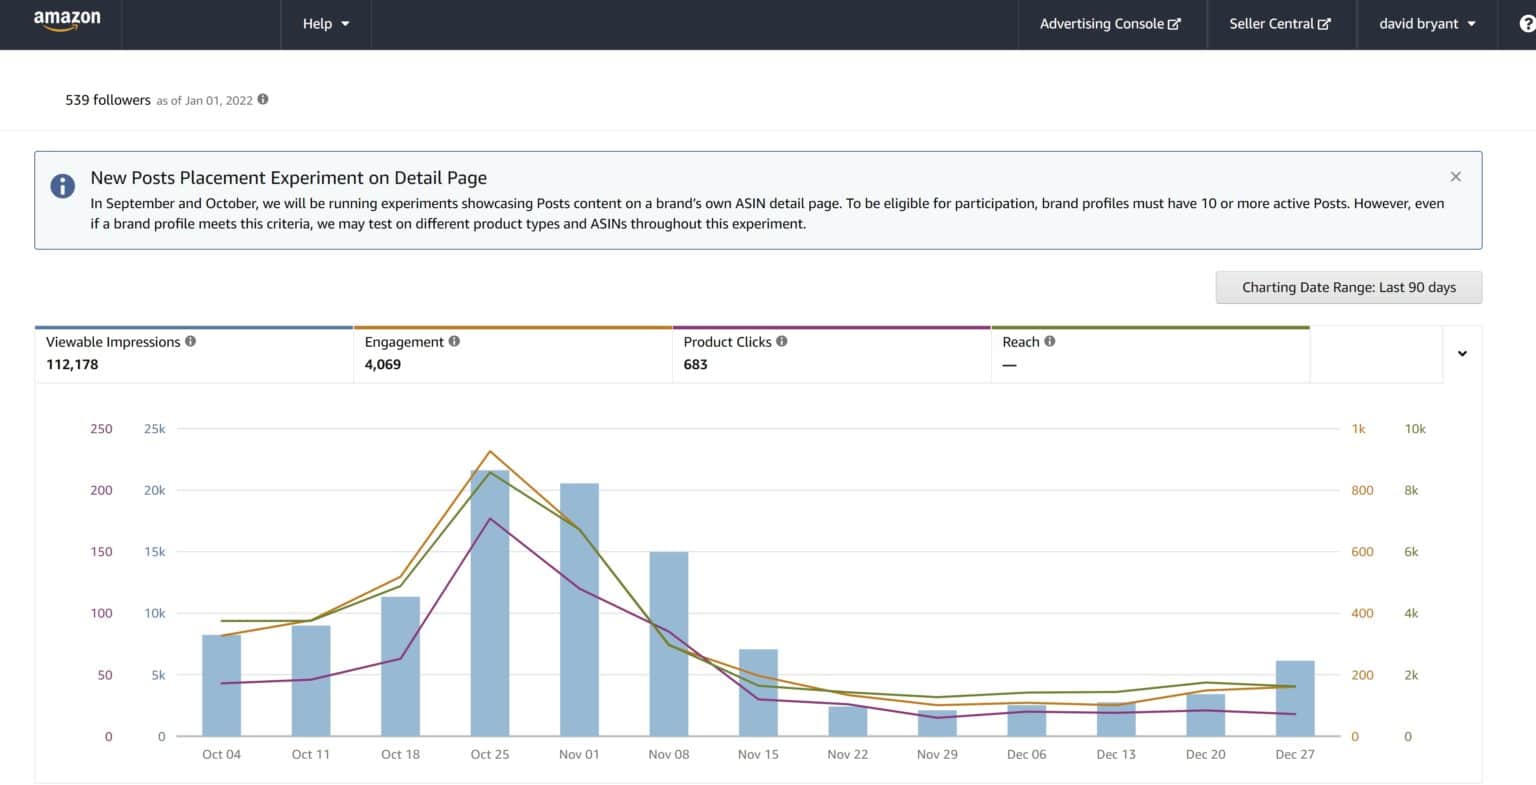Click the 'Dec 27' axis label

click(x=1295, y=754)
